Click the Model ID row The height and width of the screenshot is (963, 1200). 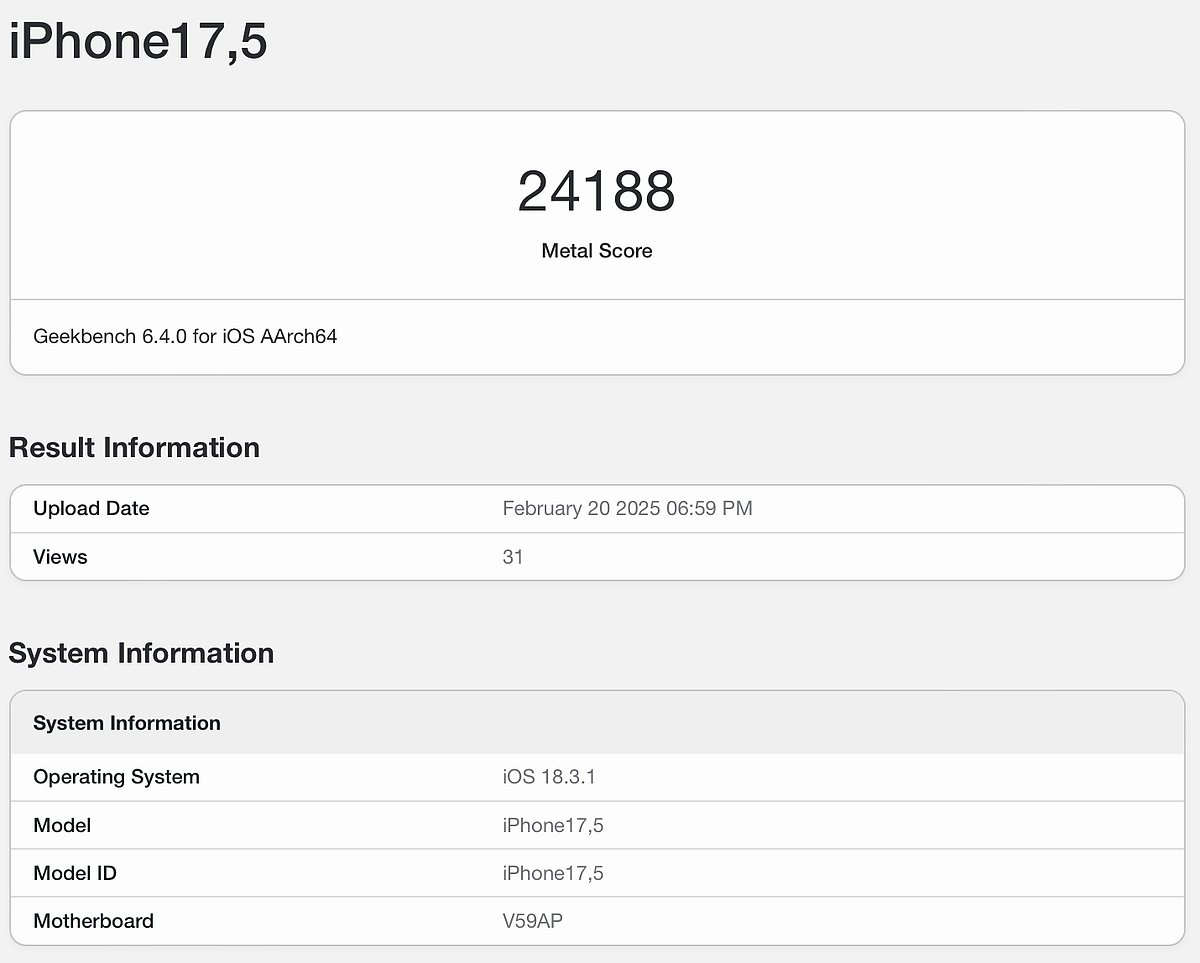pos(74,873)
